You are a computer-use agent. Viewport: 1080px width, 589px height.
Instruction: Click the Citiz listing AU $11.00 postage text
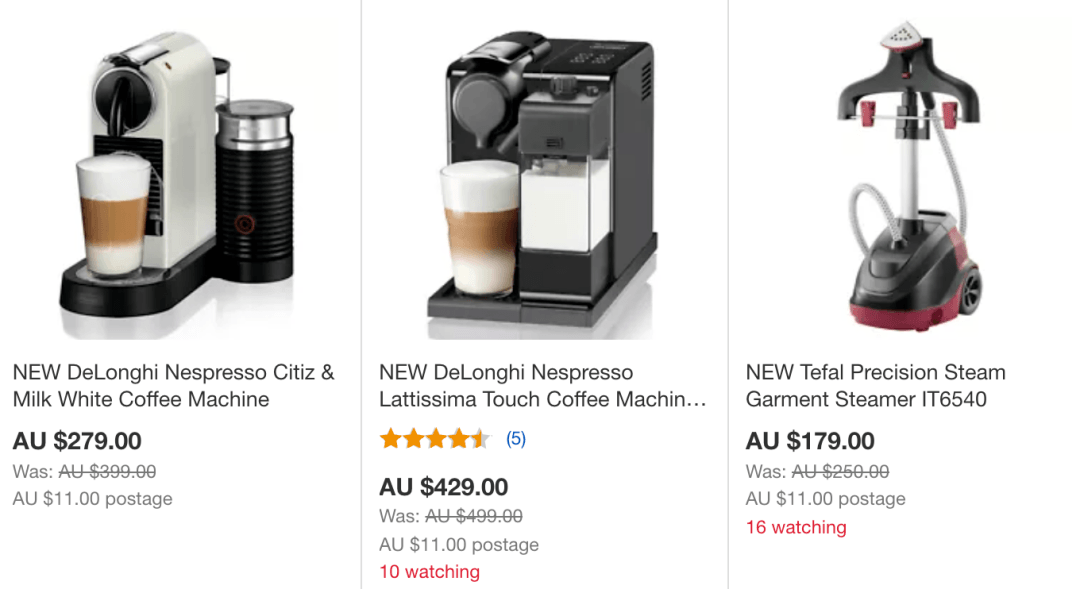click(x=92, y=499)
